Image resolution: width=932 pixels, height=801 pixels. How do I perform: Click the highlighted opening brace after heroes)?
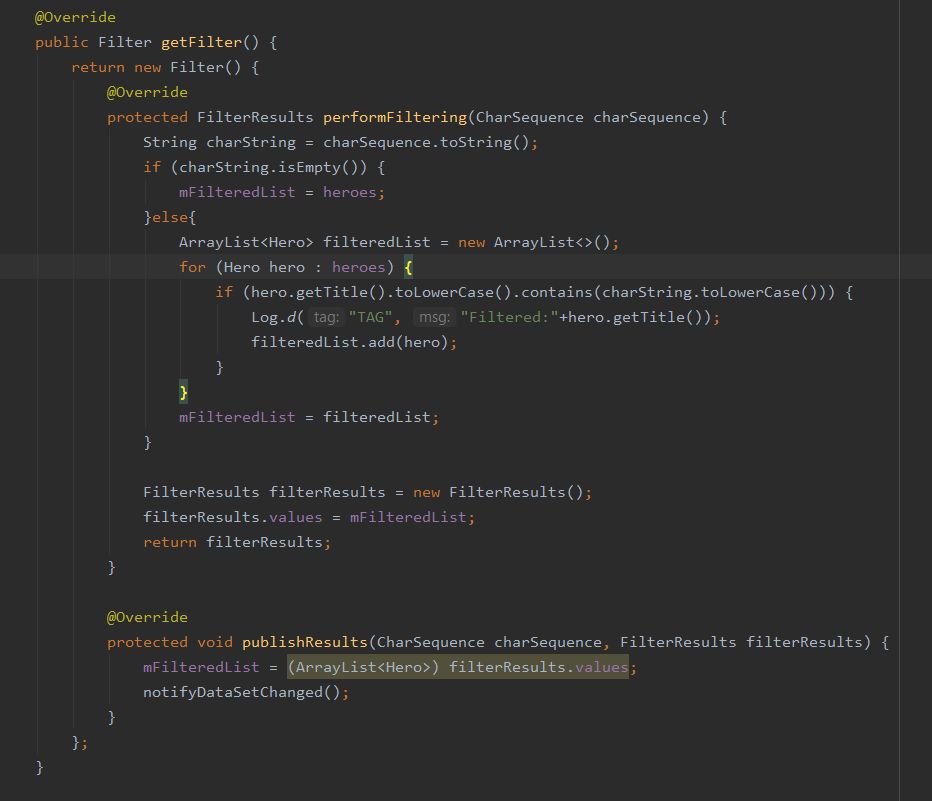pos(408,267)
